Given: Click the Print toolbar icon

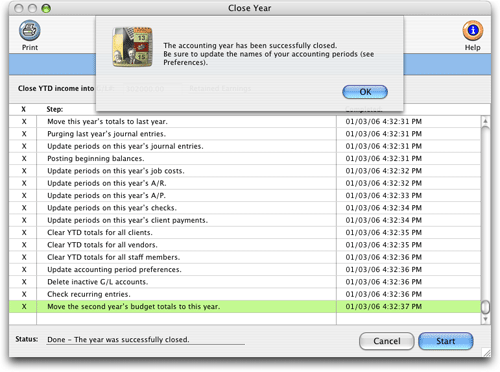Looking at the screenshot, I should click(x=30, y=31).
